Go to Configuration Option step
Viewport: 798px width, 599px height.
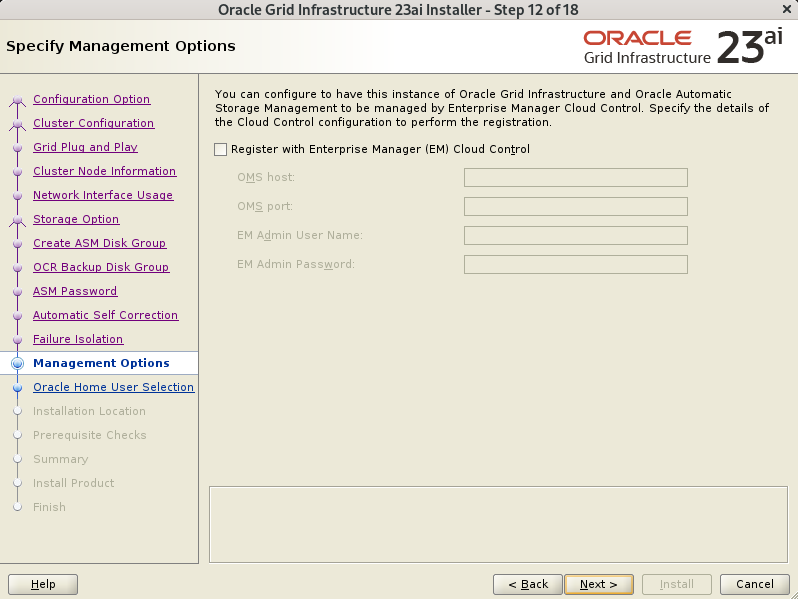point(92,99)
